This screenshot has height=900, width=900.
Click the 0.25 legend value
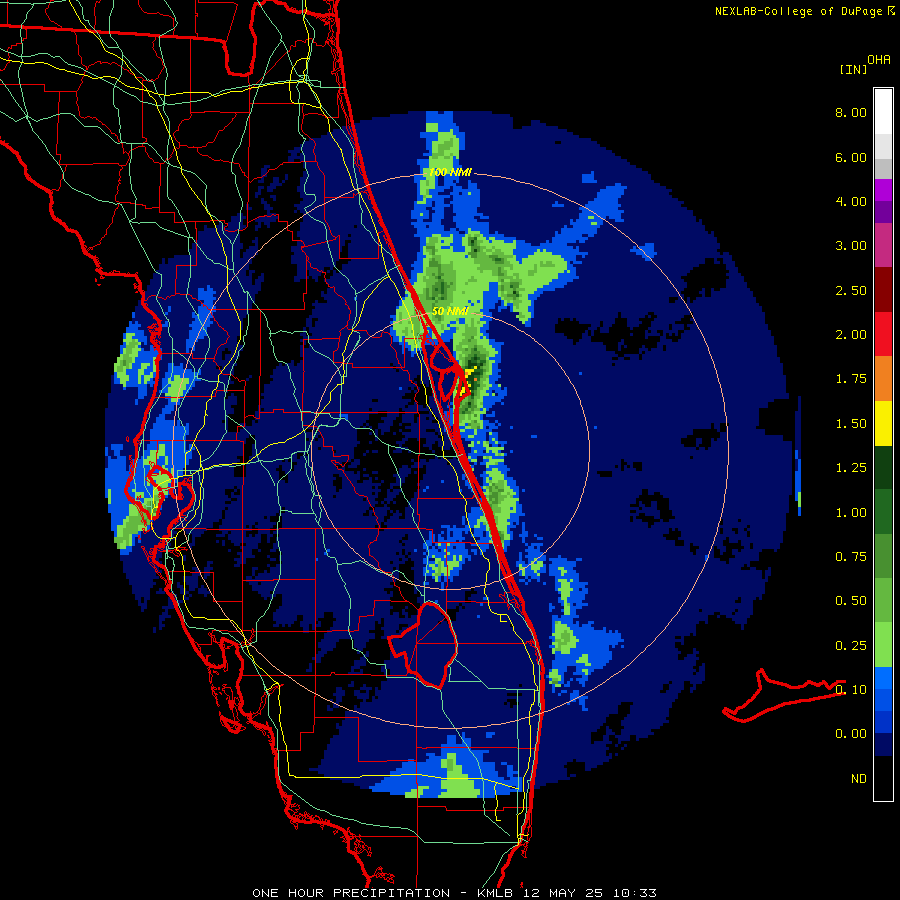point(851,646)
